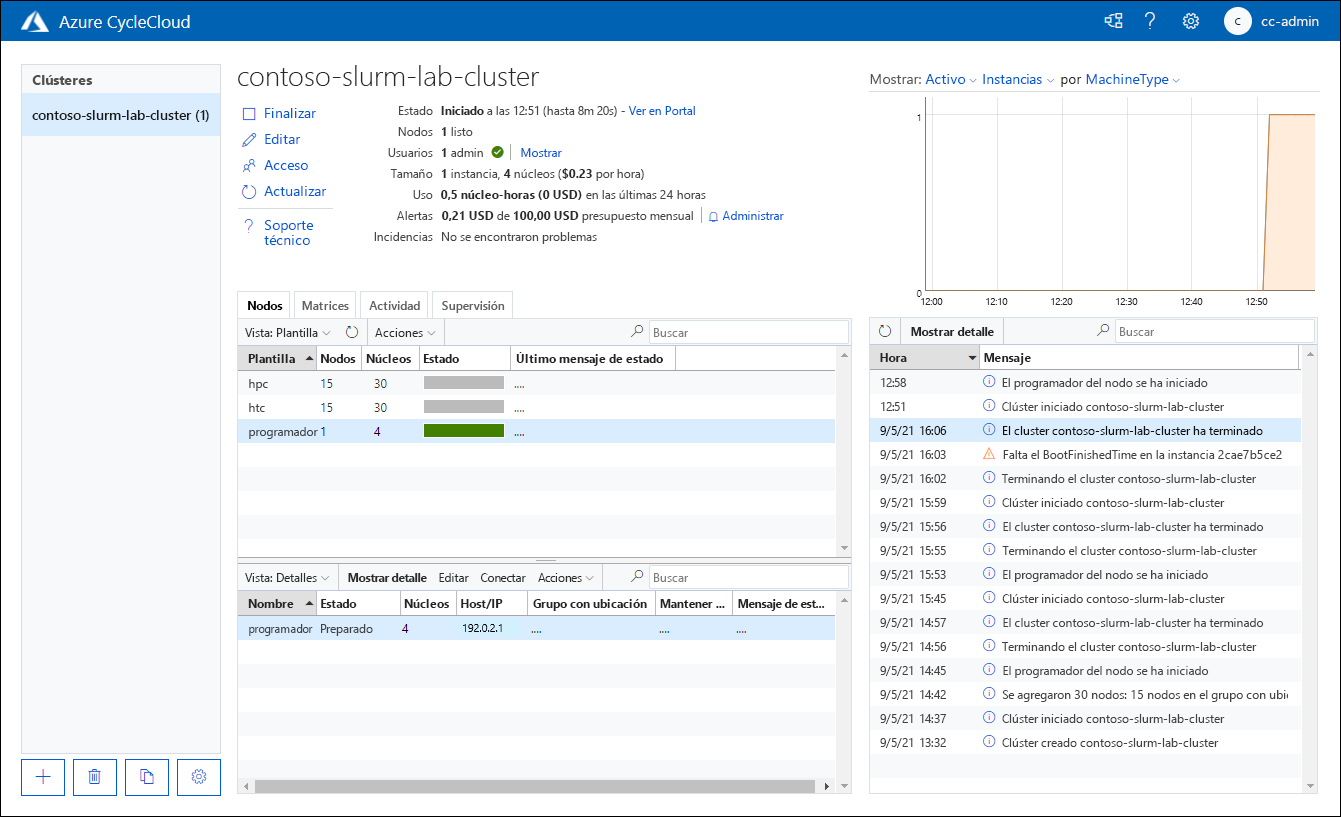Click the delete cluster trash icon

[x=95, y=777]
